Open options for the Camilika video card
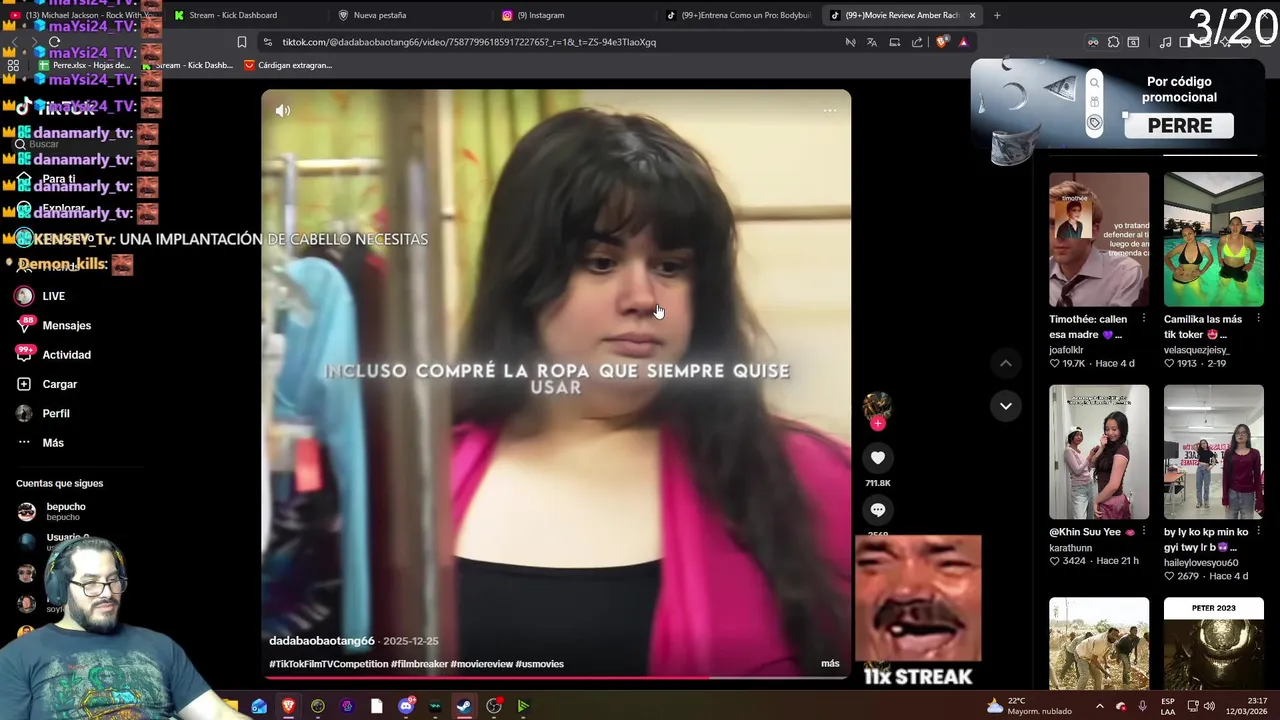This screenshot has height=720, width=1280. [1258, 319]
